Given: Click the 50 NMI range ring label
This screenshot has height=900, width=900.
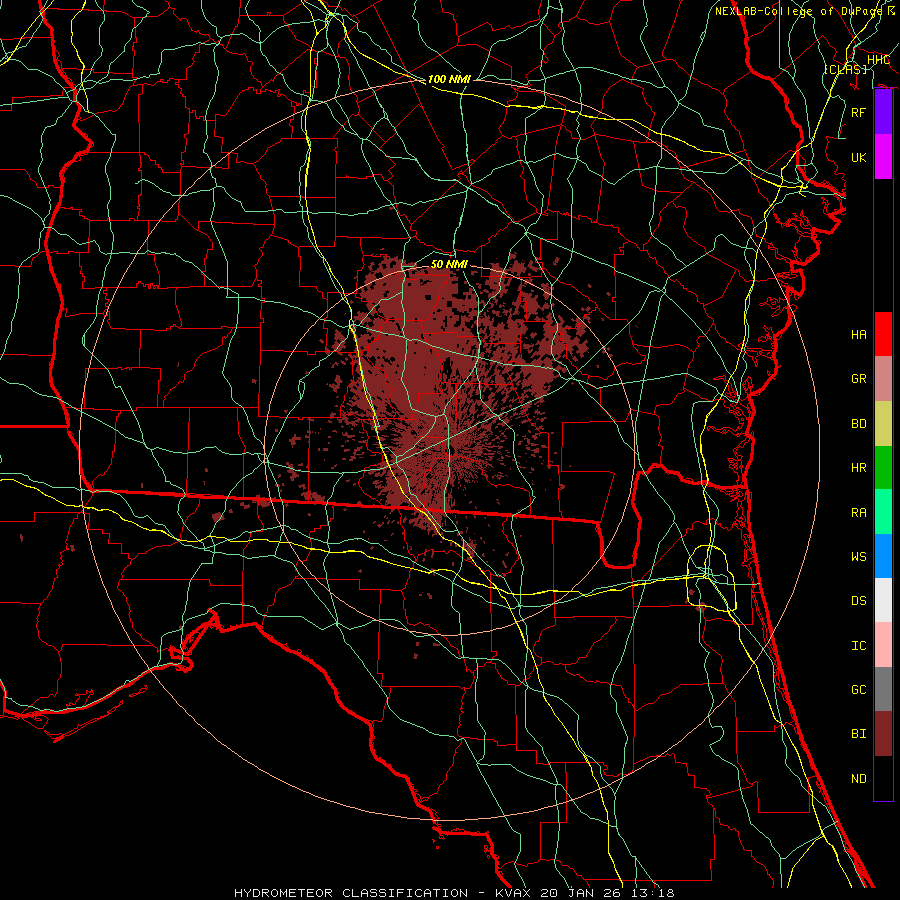Looking at the screenshot, I should [449, 264].
